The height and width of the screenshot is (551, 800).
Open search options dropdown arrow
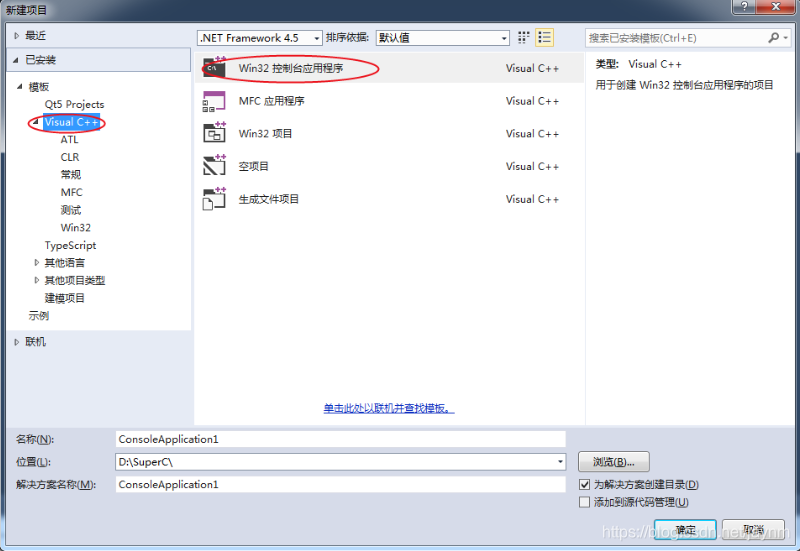786,38
